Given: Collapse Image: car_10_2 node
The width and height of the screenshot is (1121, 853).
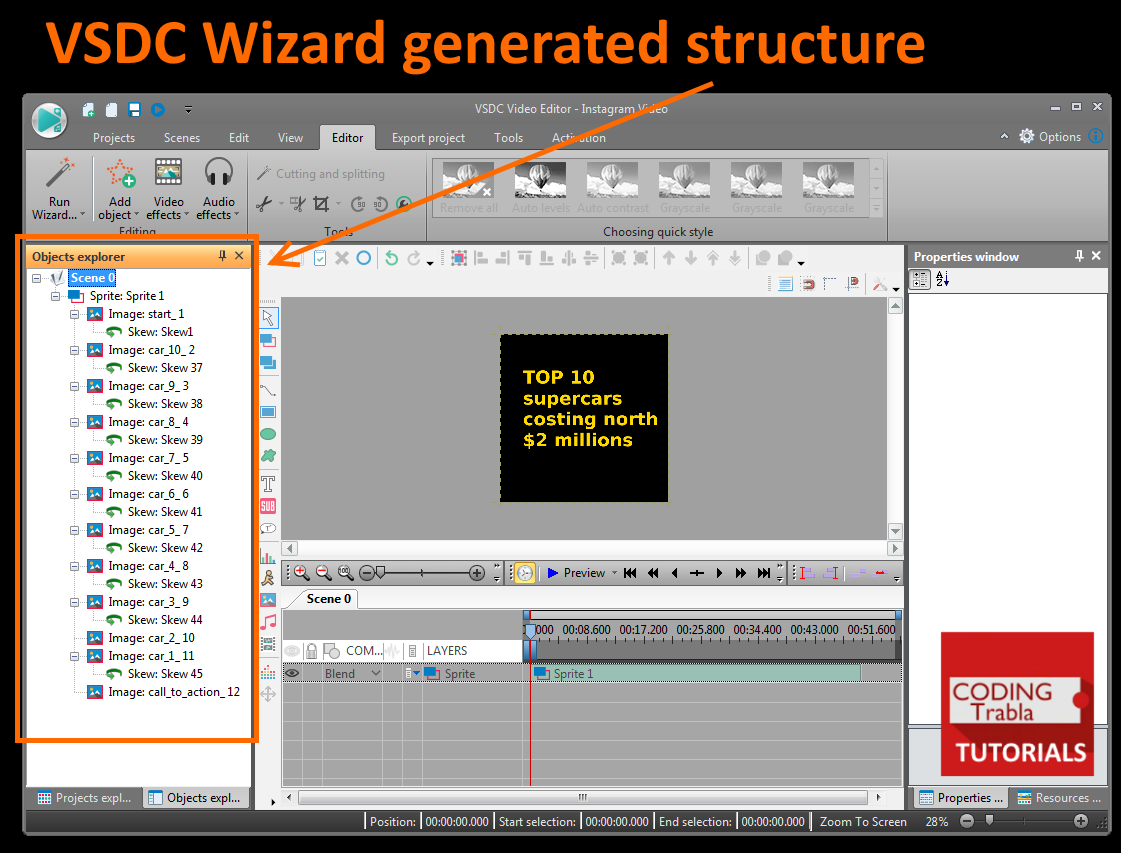Looking at the screenshot, I should point(74,350).
